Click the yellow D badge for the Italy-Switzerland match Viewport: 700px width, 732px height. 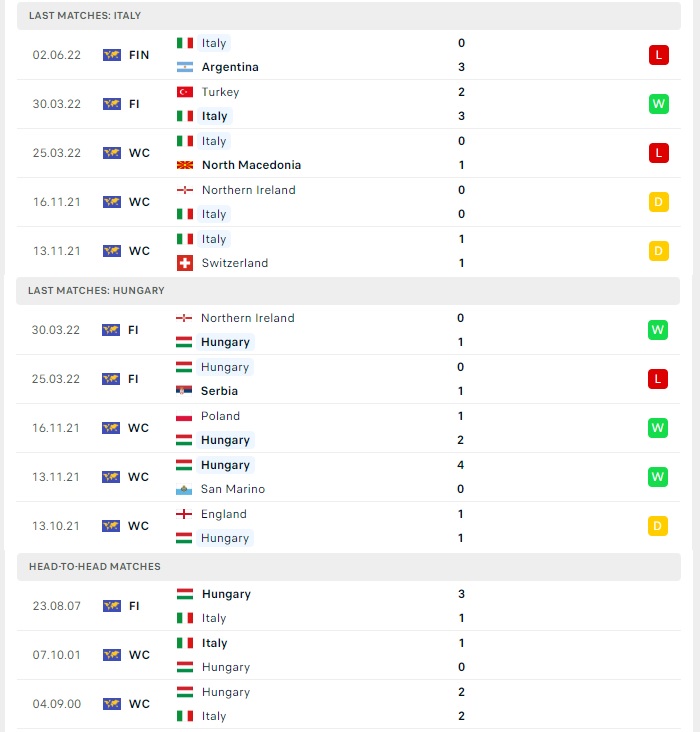[x=658, y=251]
